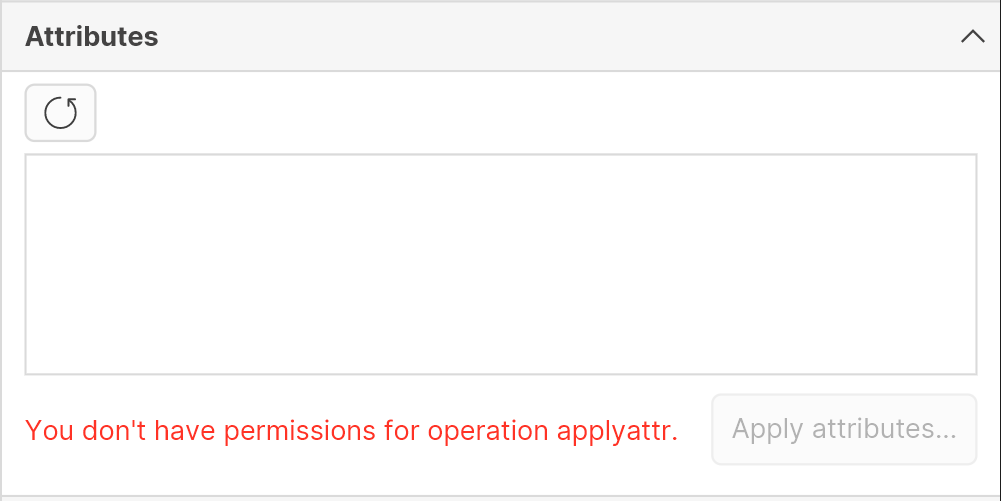Click the refresh attributes icon
The image size is (1001, 501).
coord(61,113)
